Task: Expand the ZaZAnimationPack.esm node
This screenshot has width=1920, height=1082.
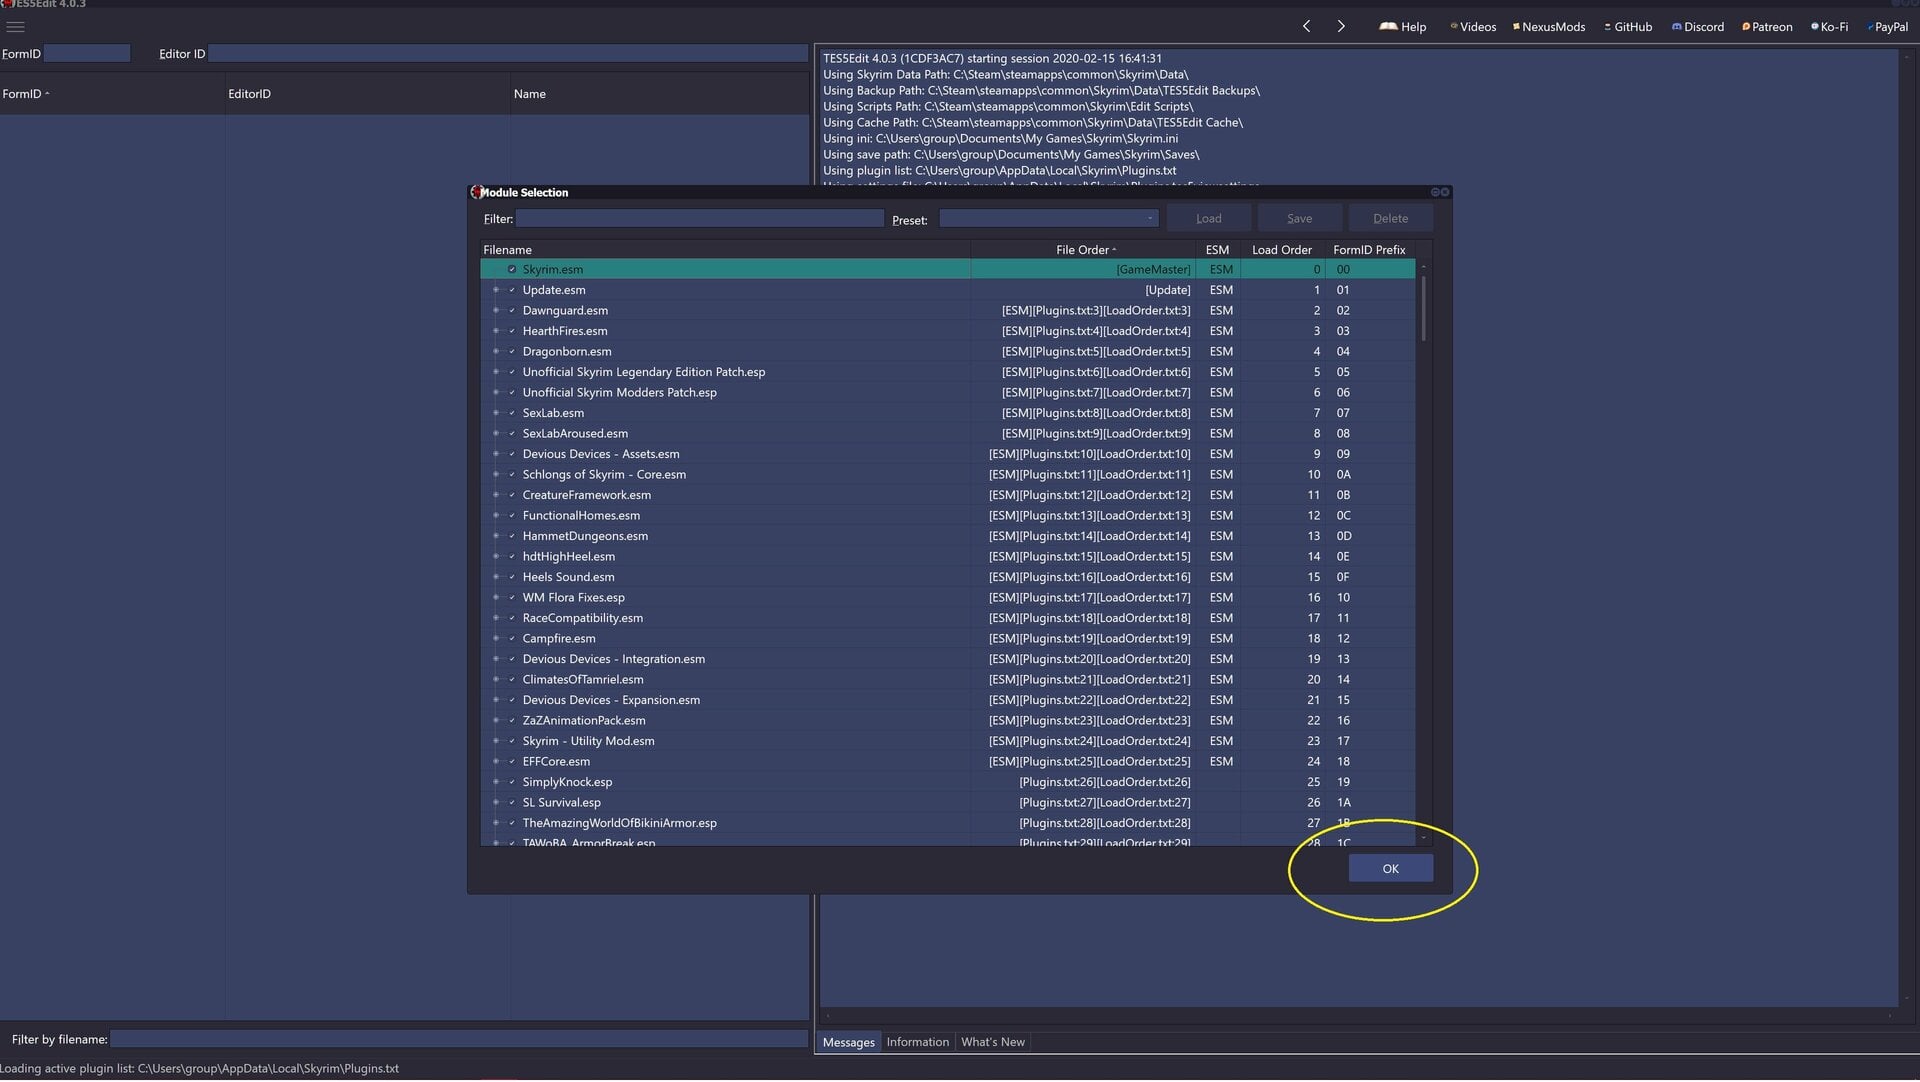Action: 495,721
